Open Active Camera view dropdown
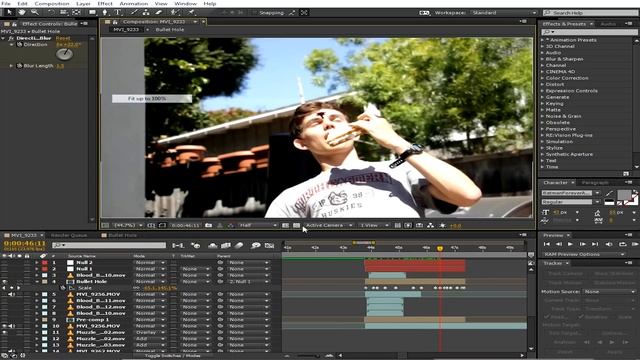The height and width of the screenshot is (360, 640). 329,225
